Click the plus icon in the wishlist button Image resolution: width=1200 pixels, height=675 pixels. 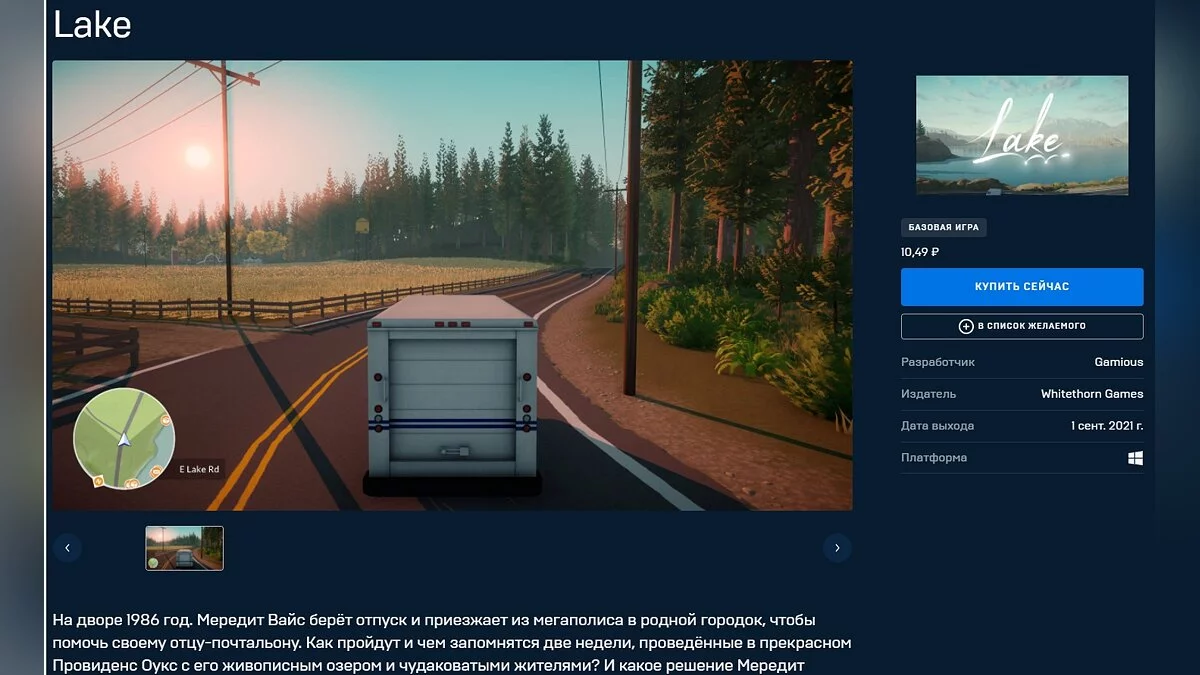pyautogui.click(x=966, y=326)
